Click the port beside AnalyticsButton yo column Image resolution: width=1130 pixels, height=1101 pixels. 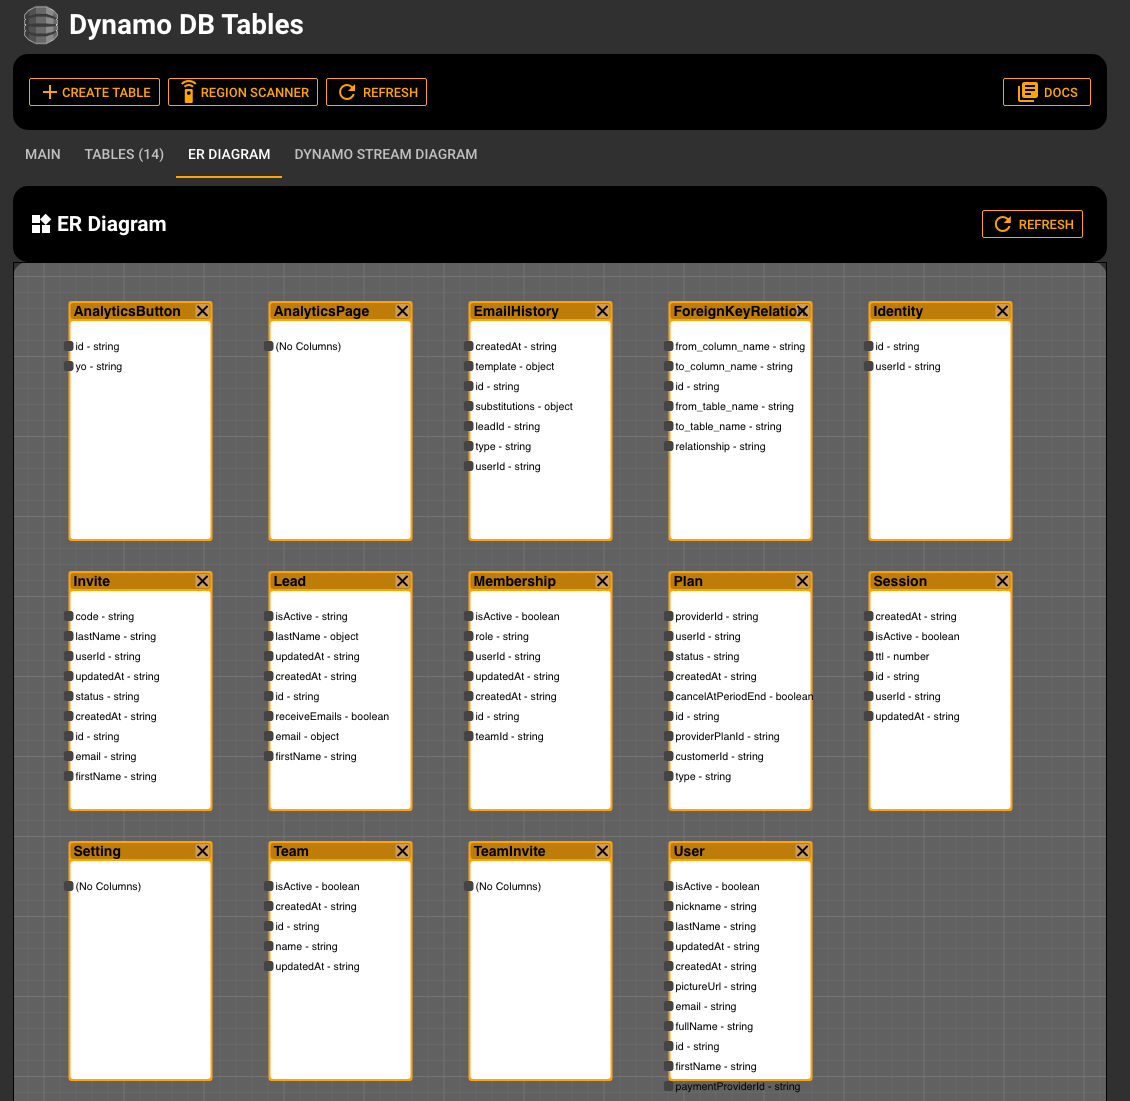[x=68, y=367]
